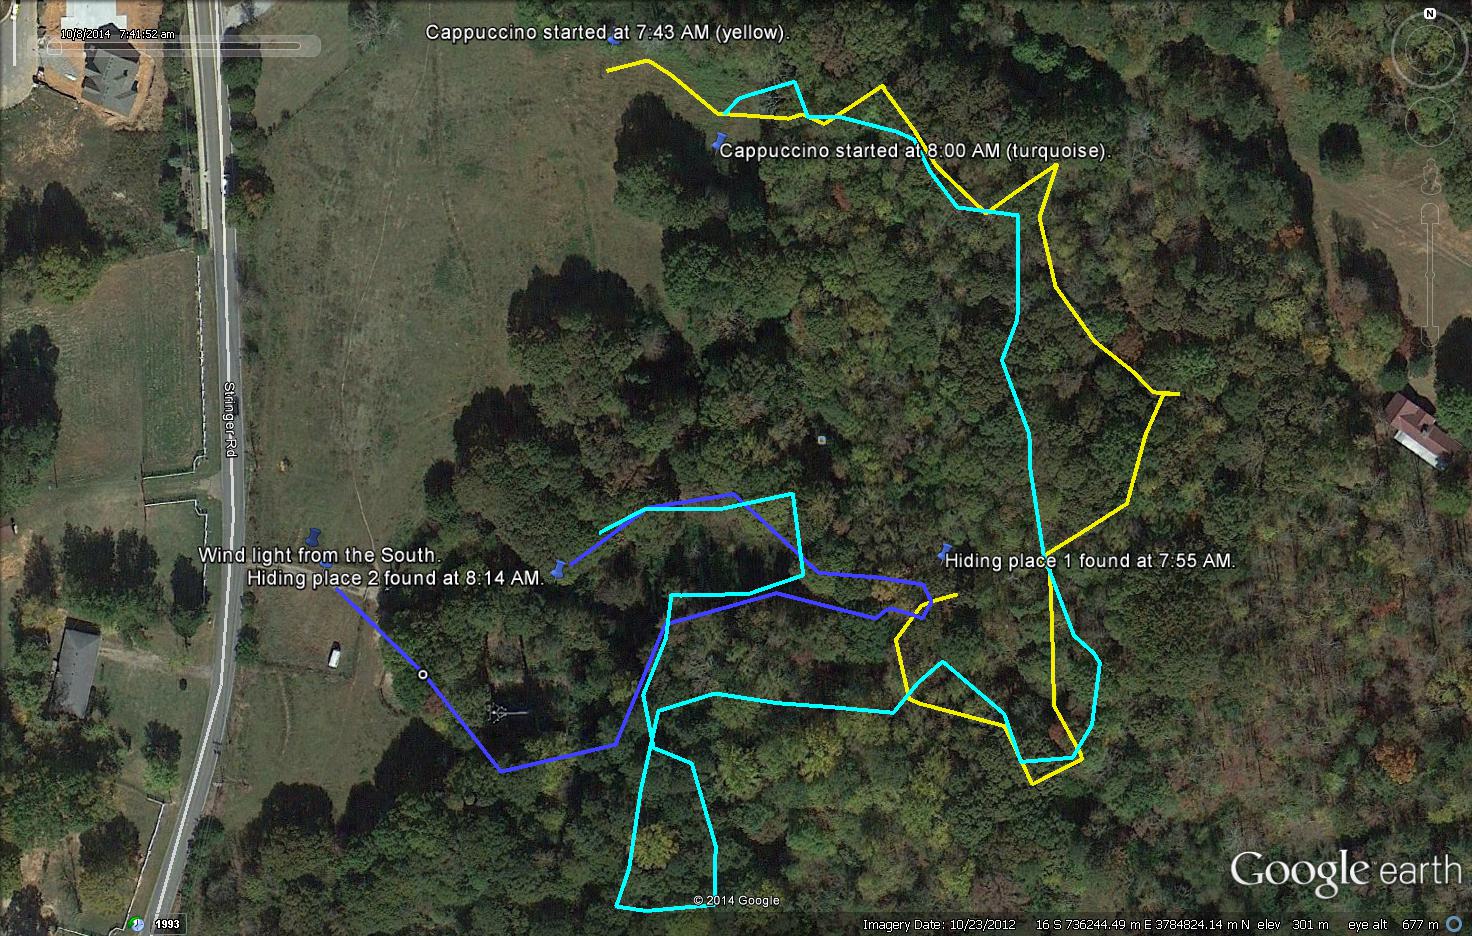Click the white circle track position marker

[423, 675]
